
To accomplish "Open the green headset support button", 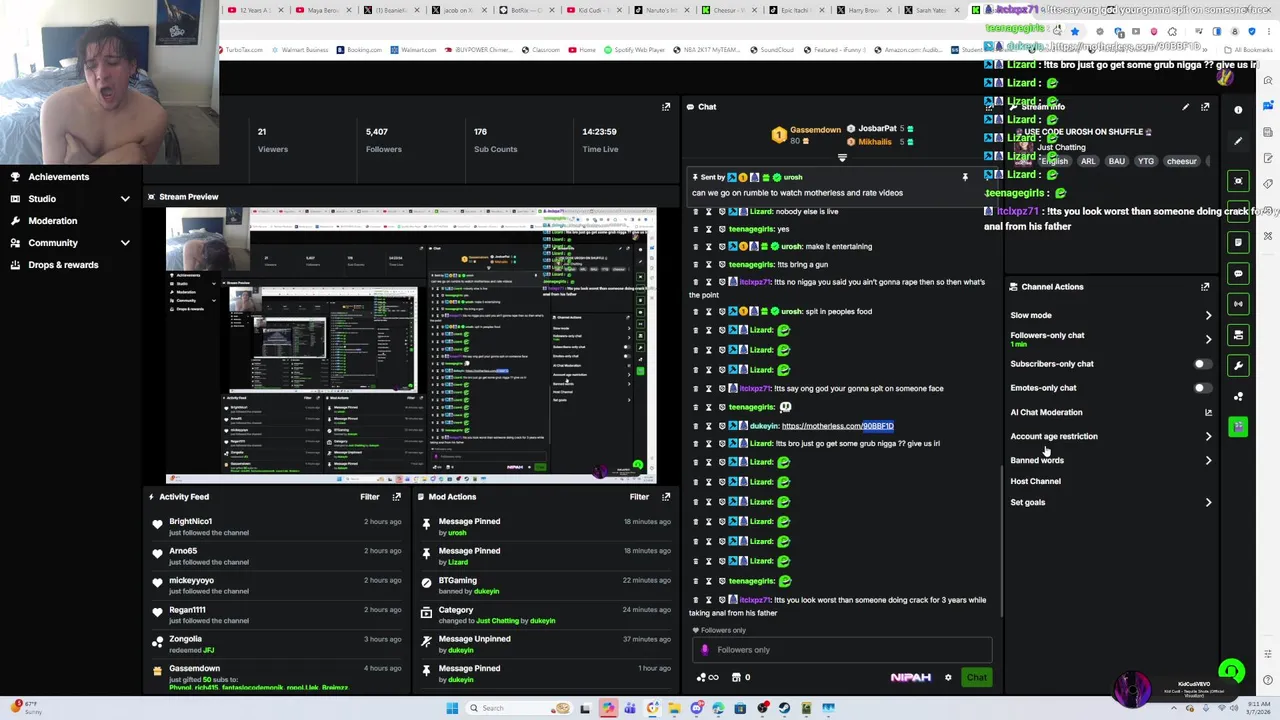I will [x=1231, y=672].
